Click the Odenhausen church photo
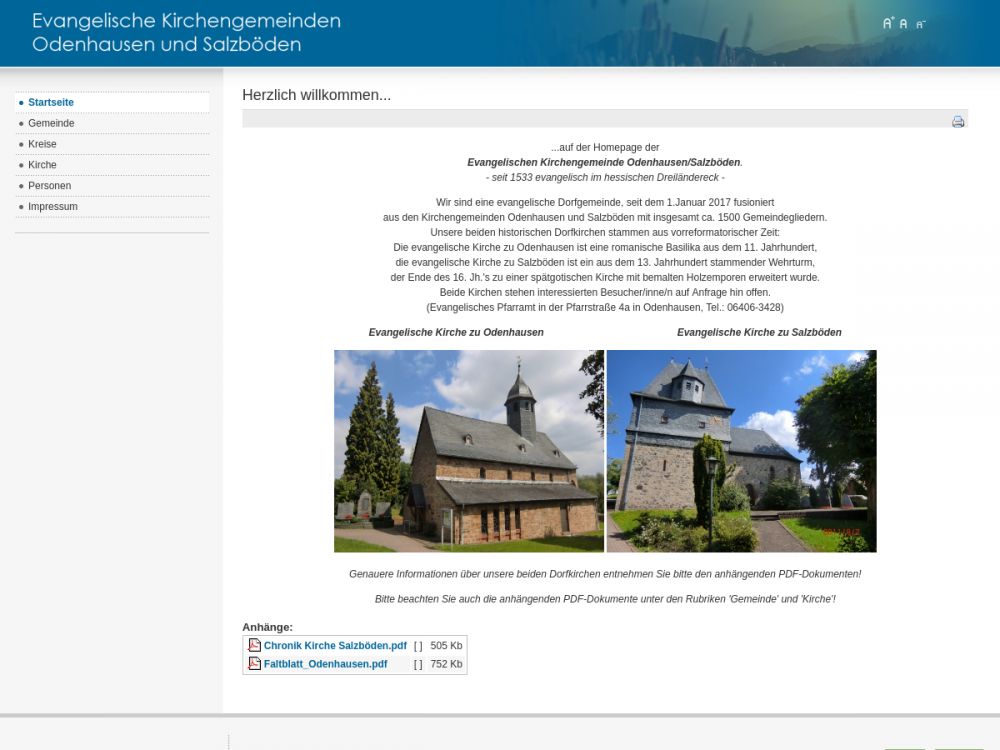 pos(468,451)
